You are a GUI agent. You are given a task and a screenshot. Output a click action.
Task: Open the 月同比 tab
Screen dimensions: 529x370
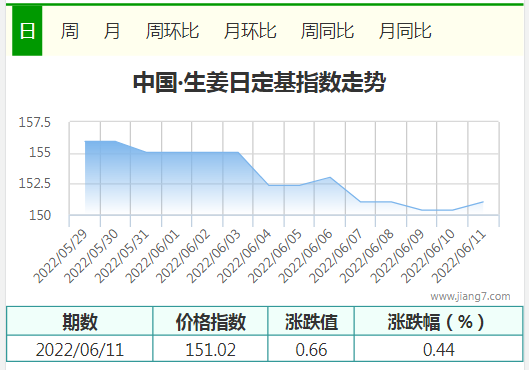point(405,31)
